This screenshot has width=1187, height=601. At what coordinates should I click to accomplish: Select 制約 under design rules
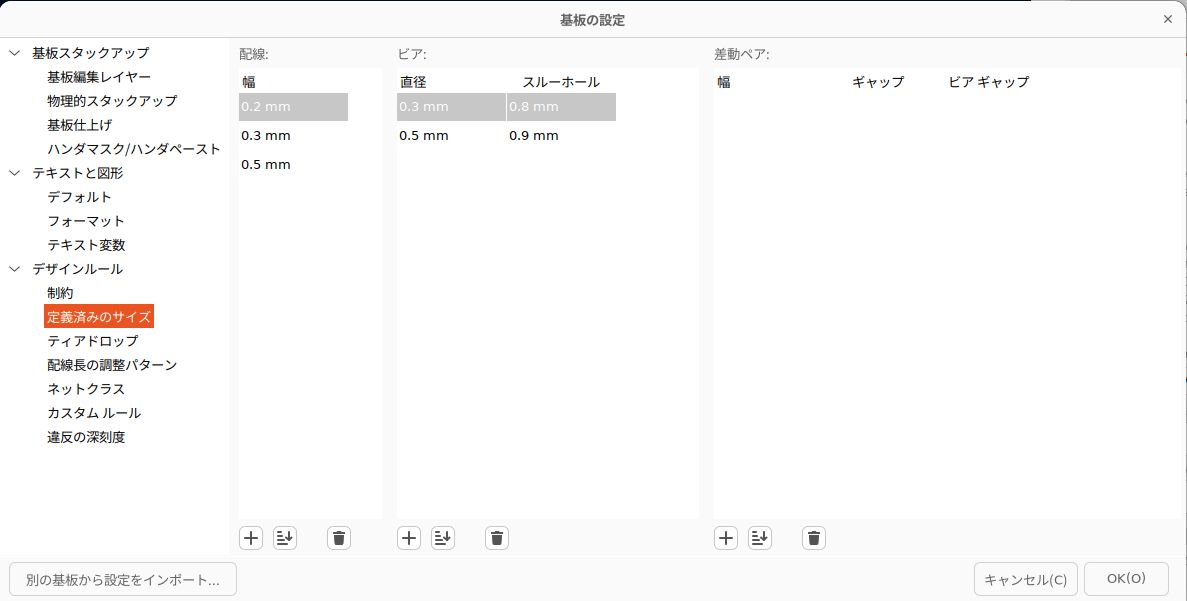60,293
